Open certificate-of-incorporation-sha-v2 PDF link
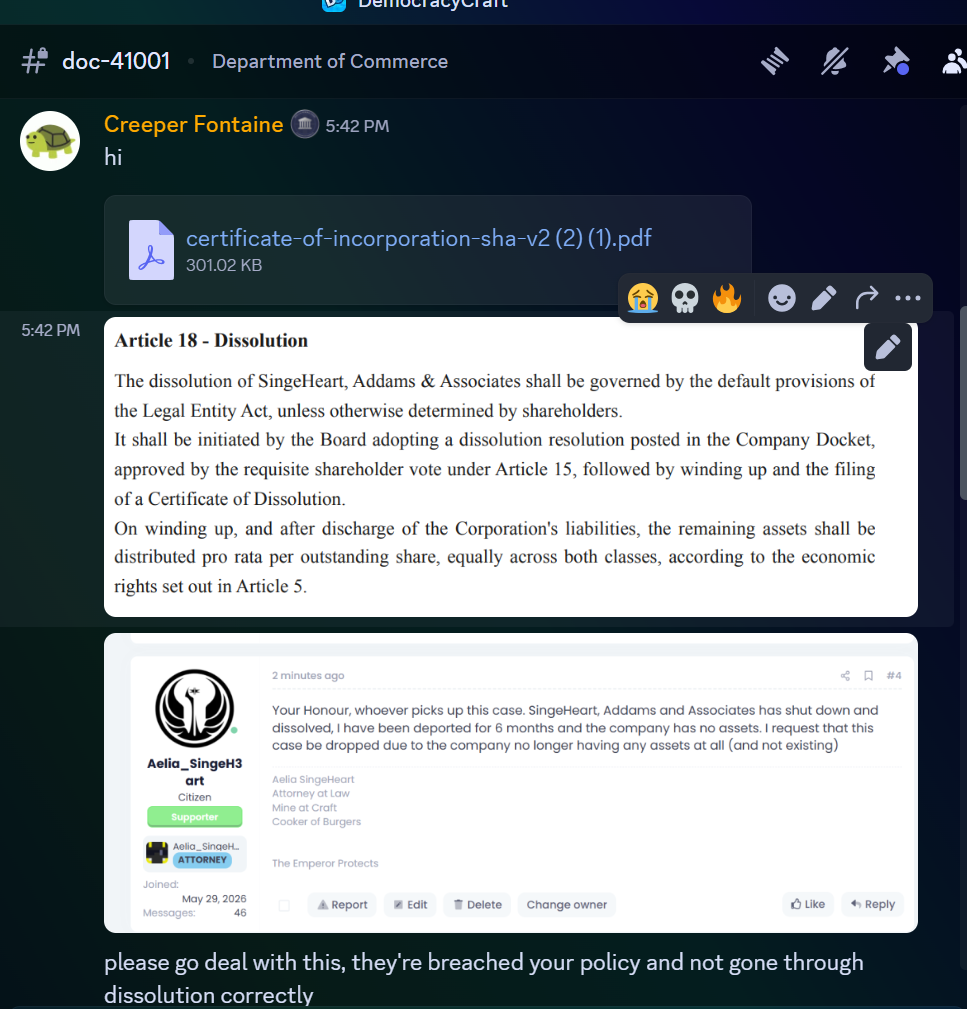 (x=419, y=238)
